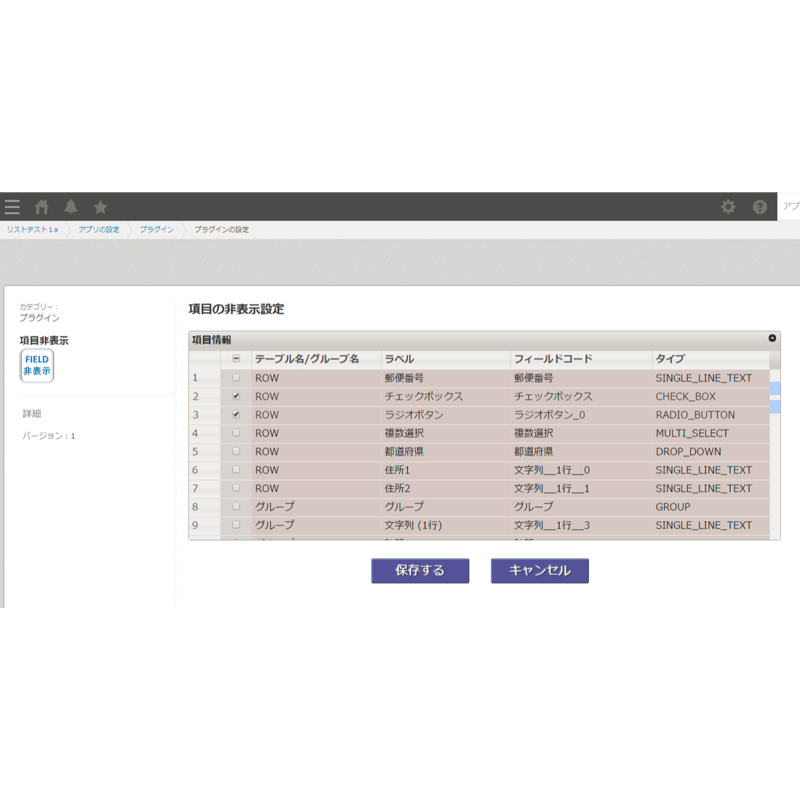The width and height of the screenshot is (800, 800).
Task: Close the 項目情報 panel with its corner icon
Action: pos(773,336)
